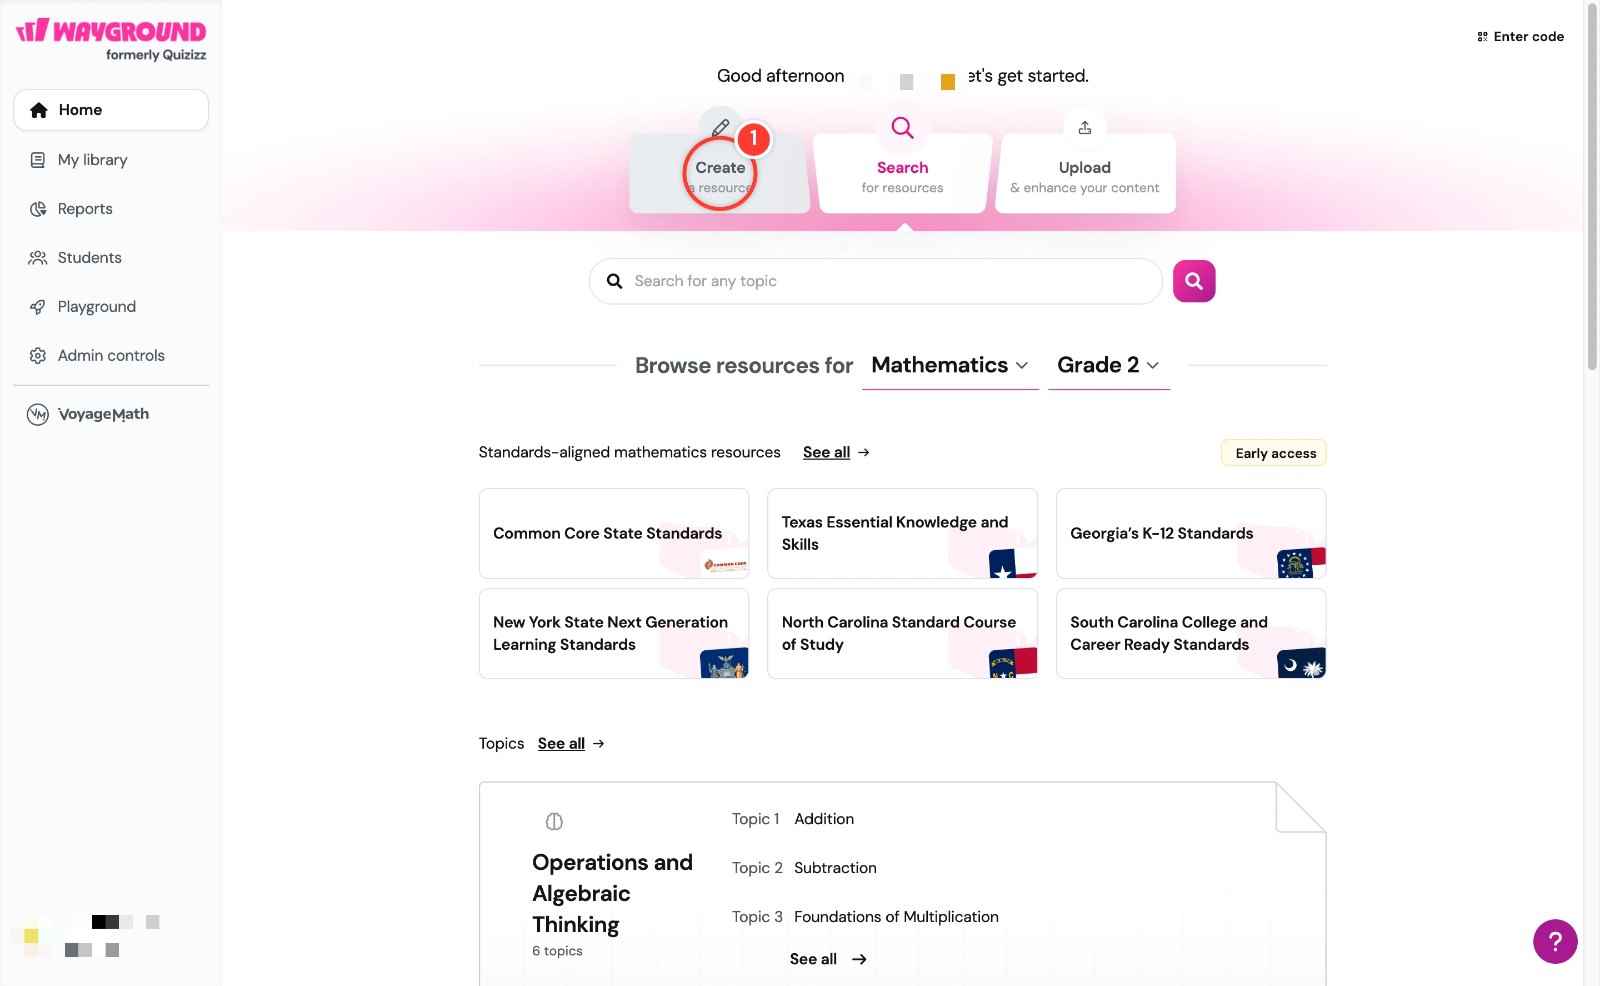Open the Create a resource tab
This screenshot has width=1600, height=986.
[x=720, y=173]
